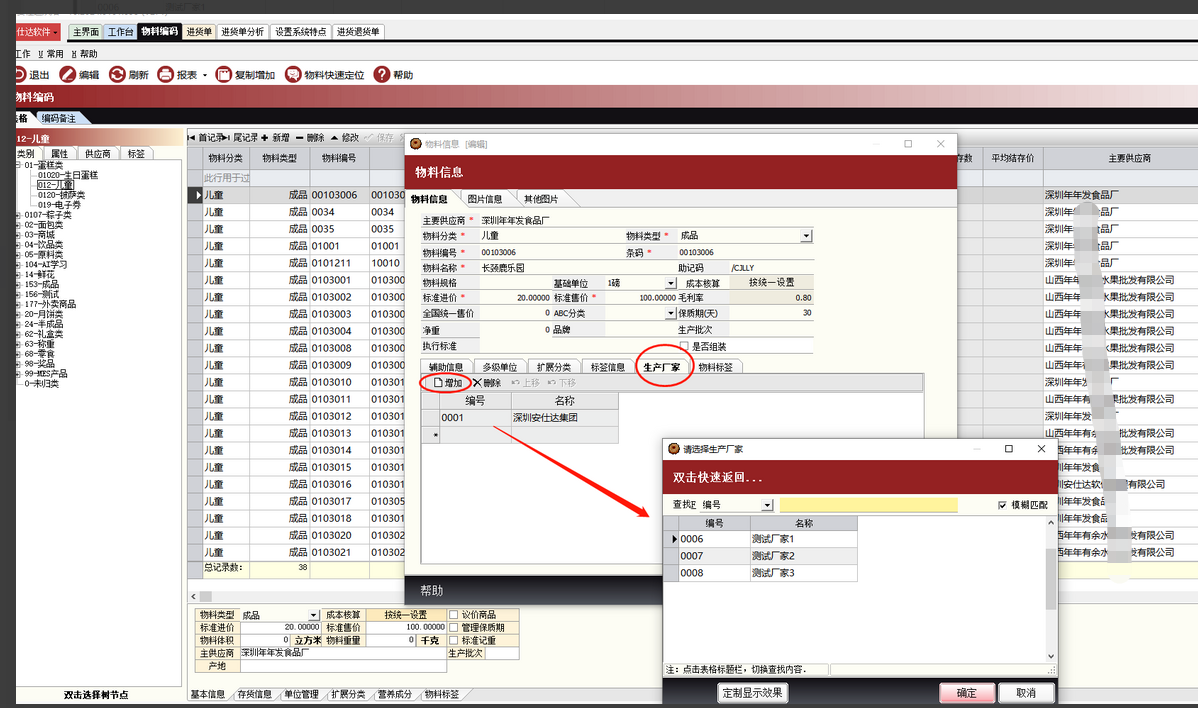Click 增加 to add a manufacturer
1198x708 pixels.
pyautogui.click(x=448, y=383)
